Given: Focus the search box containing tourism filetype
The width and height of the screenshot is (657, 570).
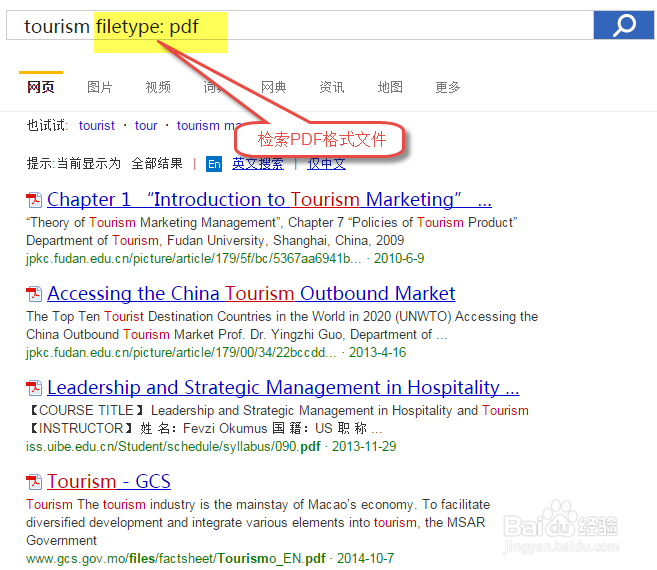Looking at the screenshot, I should pos(300,26).
